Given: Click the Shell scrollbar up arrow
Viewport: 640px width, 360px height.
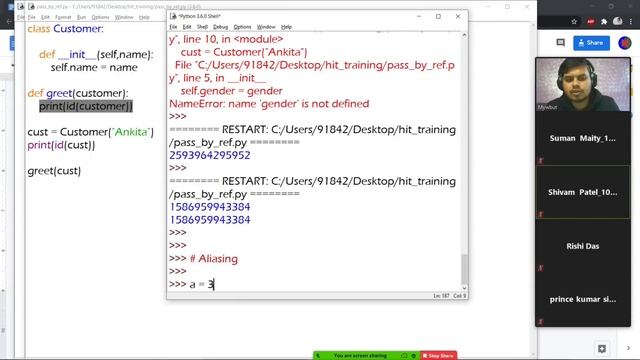Looking at the screenshot, I should coord(464,36).
